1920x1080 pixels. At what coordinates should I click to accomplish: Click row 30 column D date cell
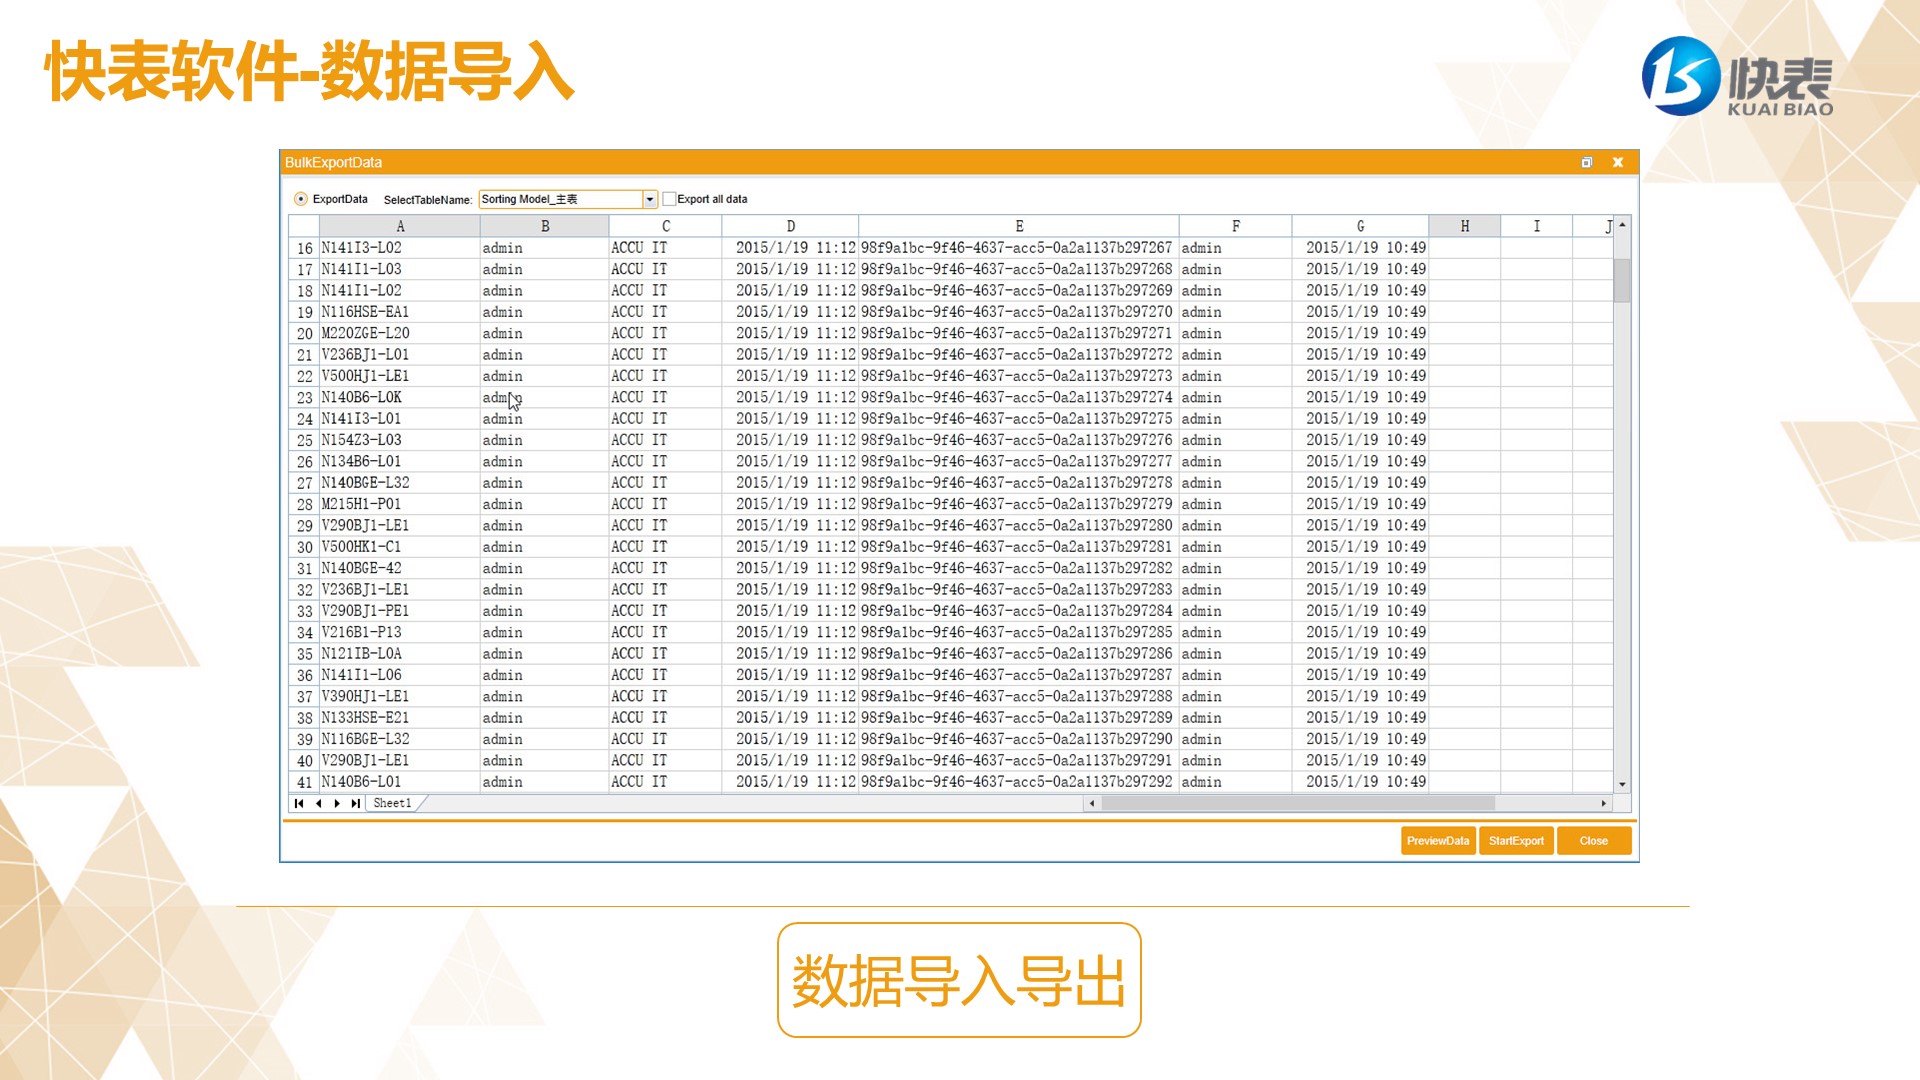[791, 547]
